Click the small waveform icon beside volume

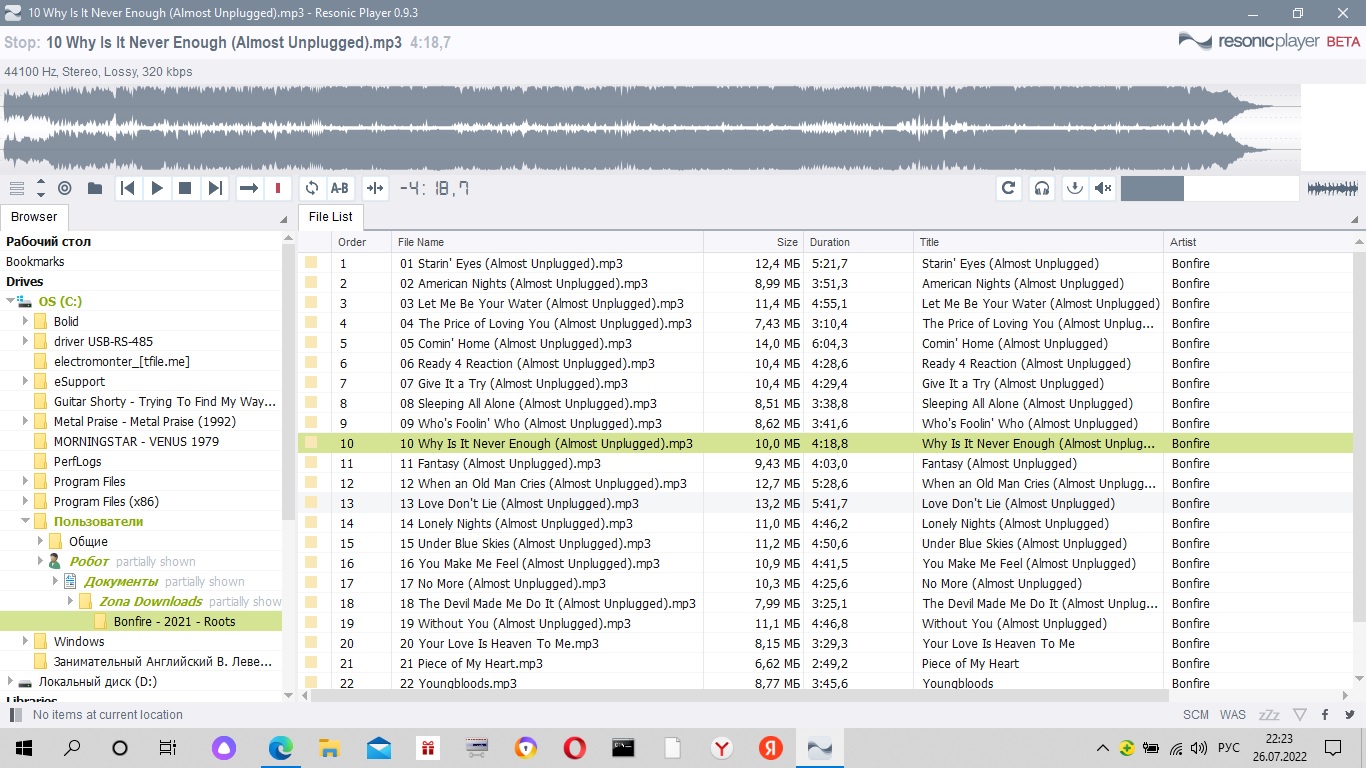point(1333,188)
